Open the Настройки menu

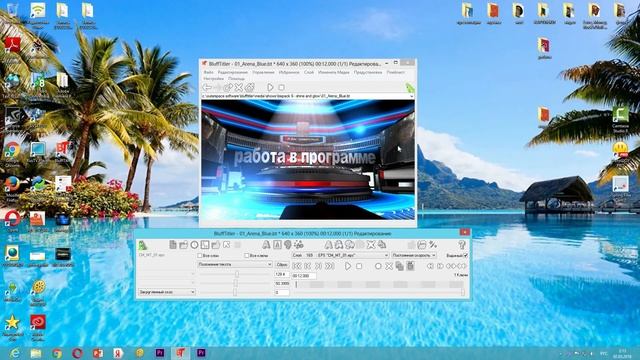coord(213,78)
